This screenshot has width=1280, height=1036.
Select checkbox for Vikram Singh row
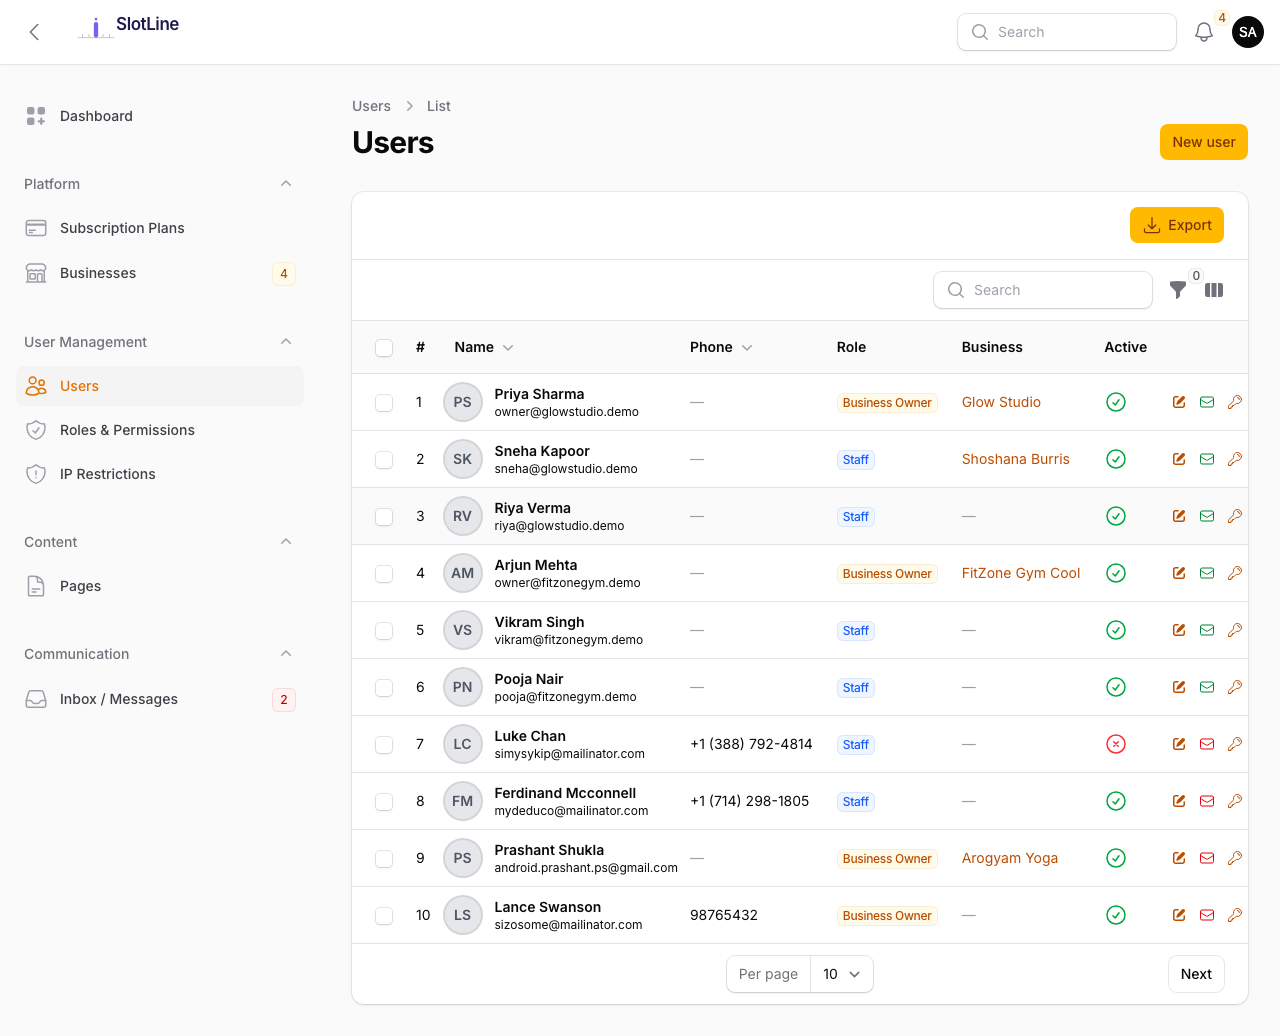coord(384,631)
